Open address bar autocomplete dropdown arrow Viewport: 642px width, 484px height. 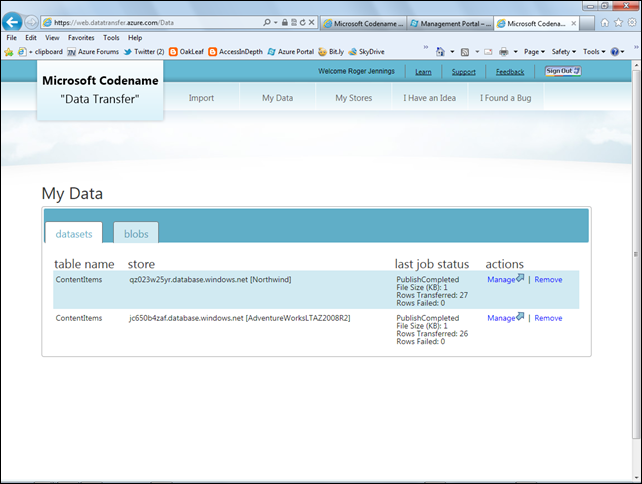[x=276, y=23]
